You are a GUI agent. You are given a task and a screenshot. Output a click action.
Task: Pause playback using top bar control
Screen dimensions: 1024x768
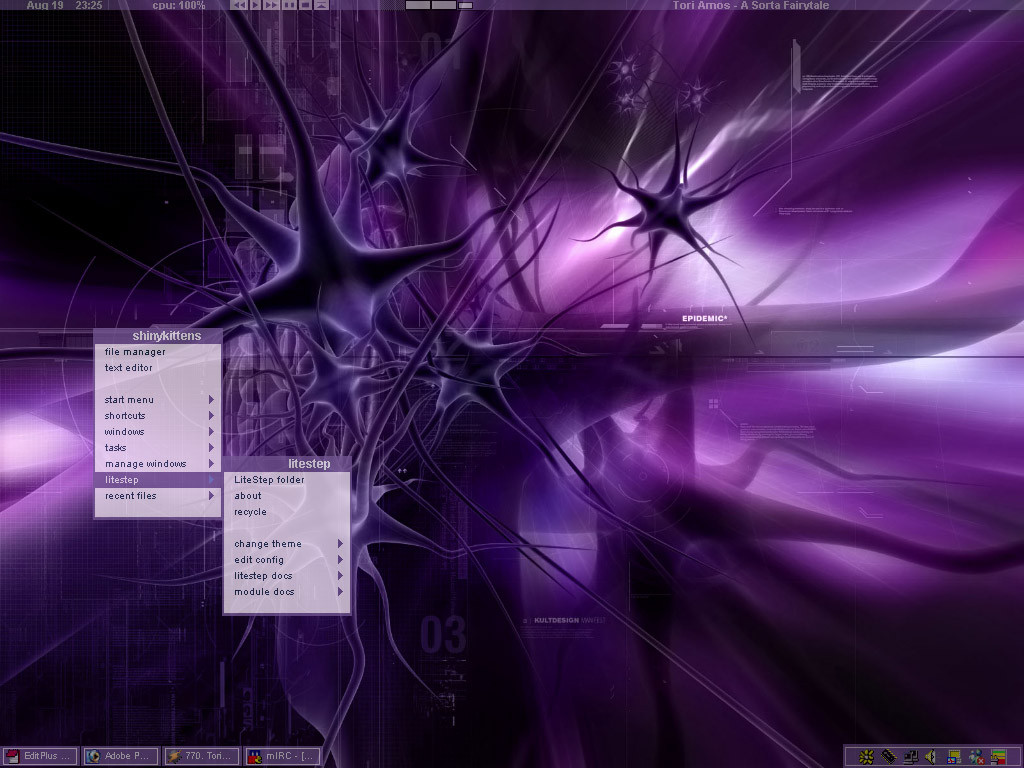tap(289, 5)
